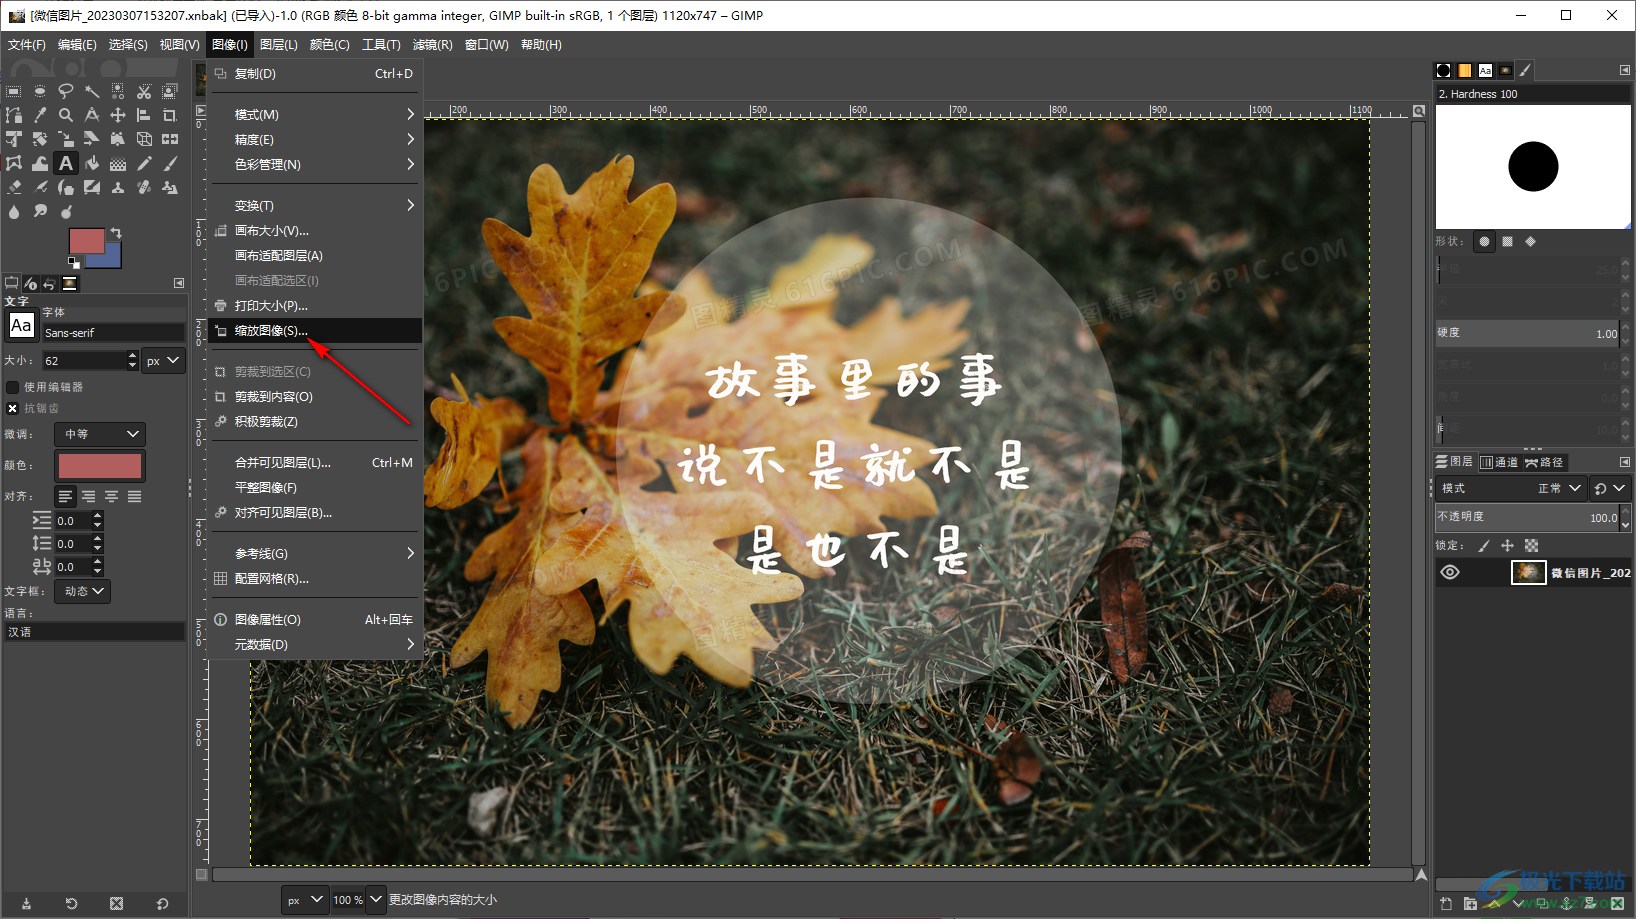Select the Crop tool
Image resolution: width=1636 pixels, height=919 pixels.
pos(170,115)
